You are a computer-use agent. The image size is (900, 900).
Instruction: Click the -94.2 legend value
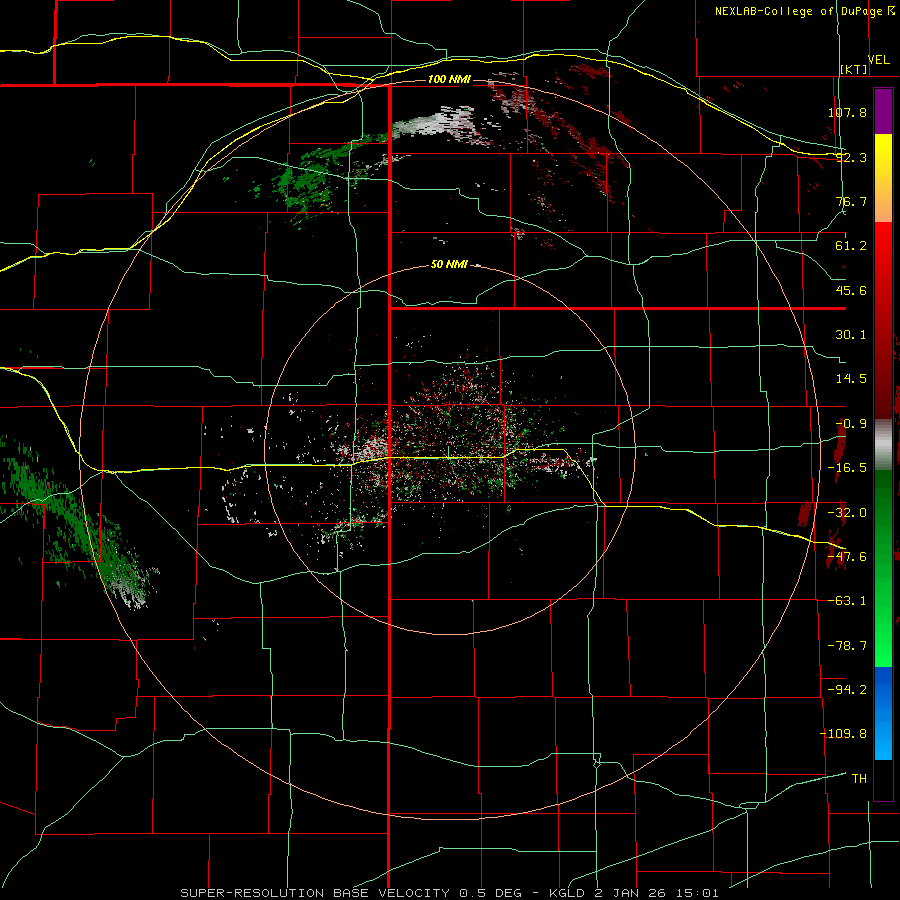[847, 689]
